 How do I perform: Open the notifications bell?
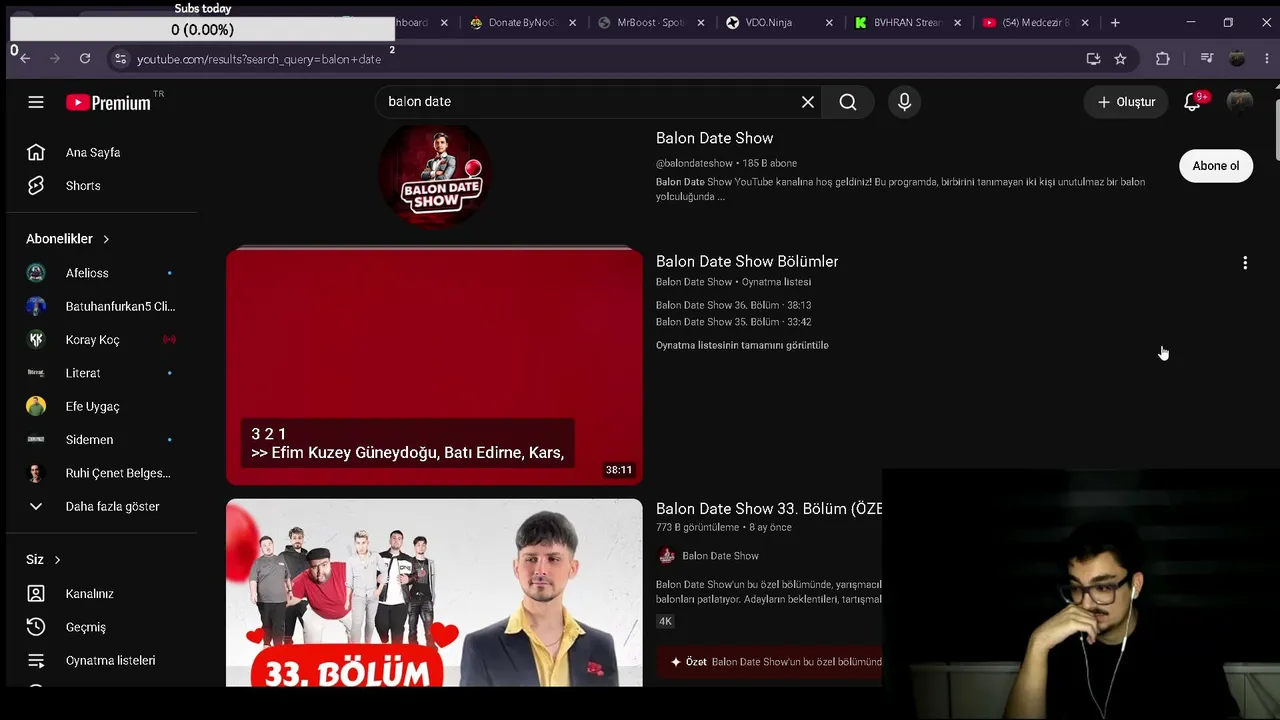1192,102
